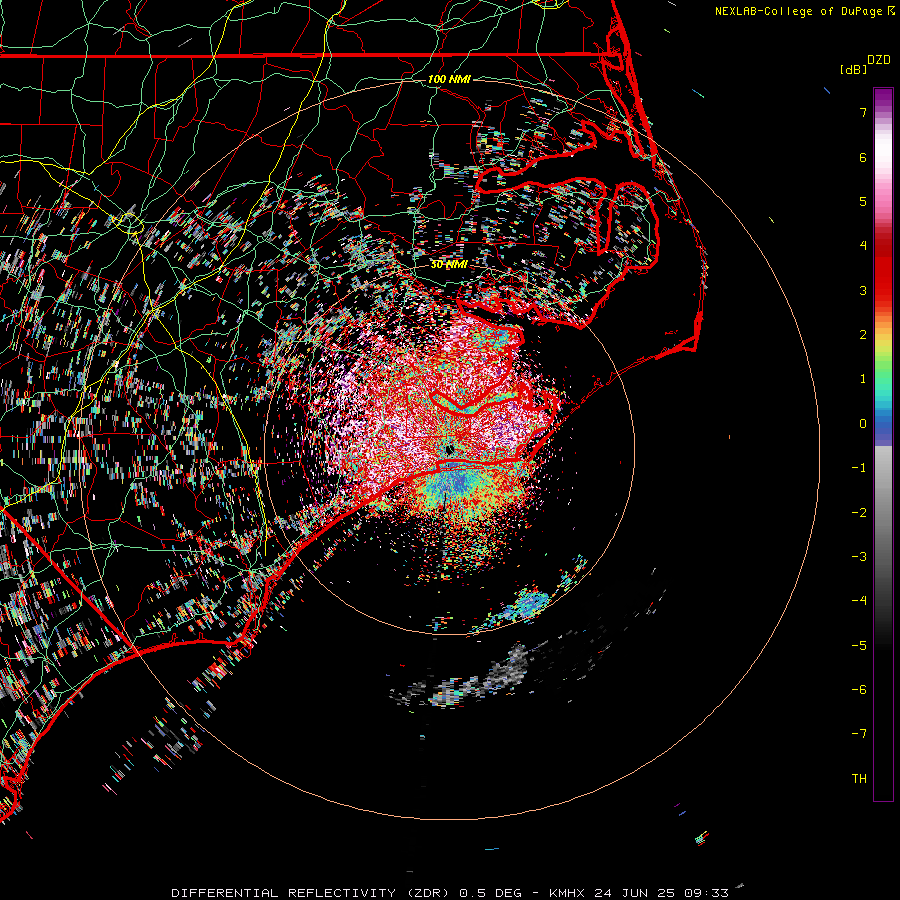This screenshot has height=900, width=900.
Task: Click the TH threshold label on the scale
Action: pos(859,779)
